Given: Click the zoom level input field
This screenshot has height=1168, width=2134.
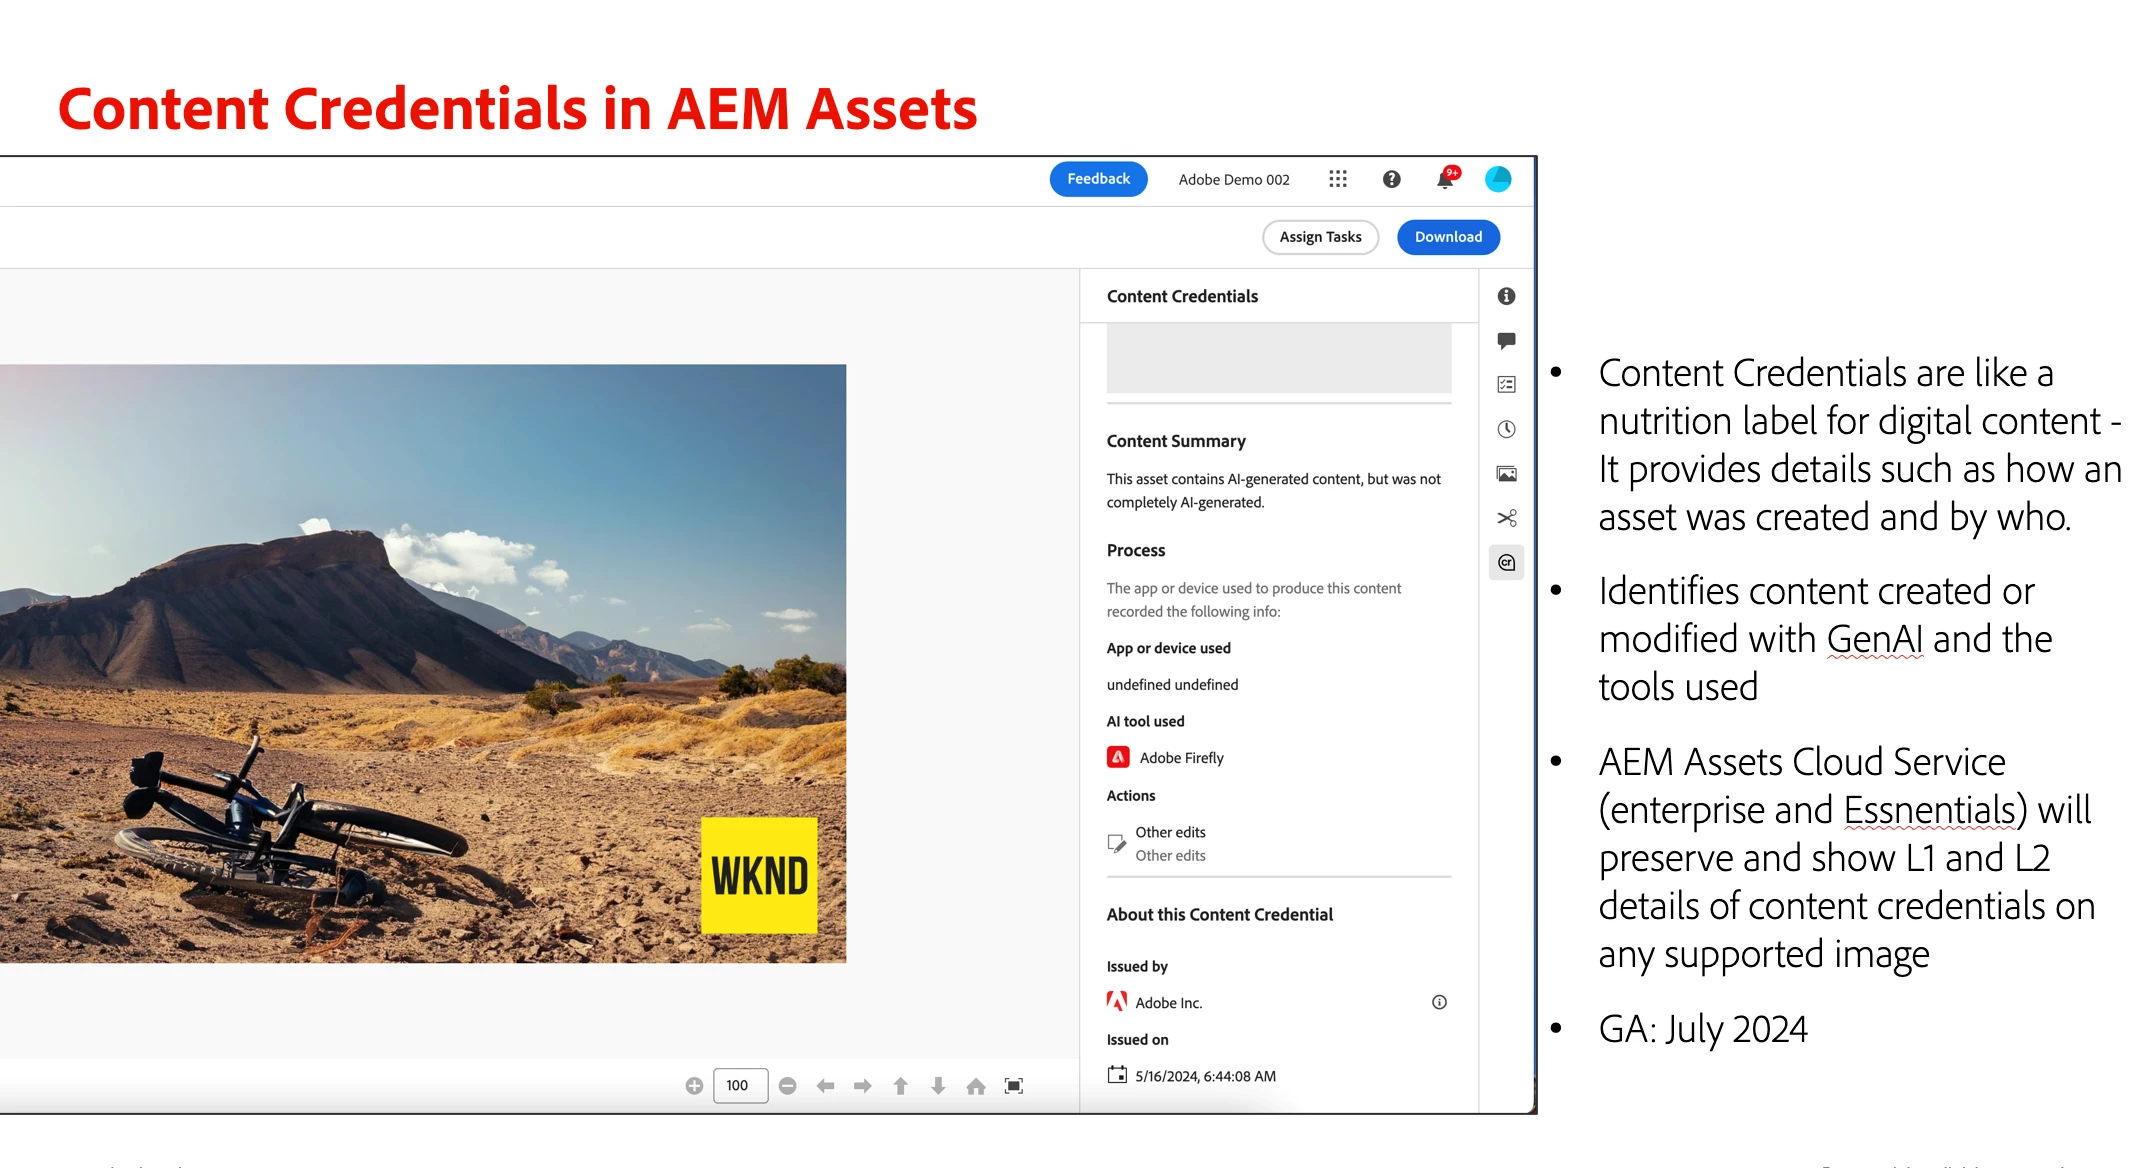Looking at the screenshot, I should coord(740,1086).
